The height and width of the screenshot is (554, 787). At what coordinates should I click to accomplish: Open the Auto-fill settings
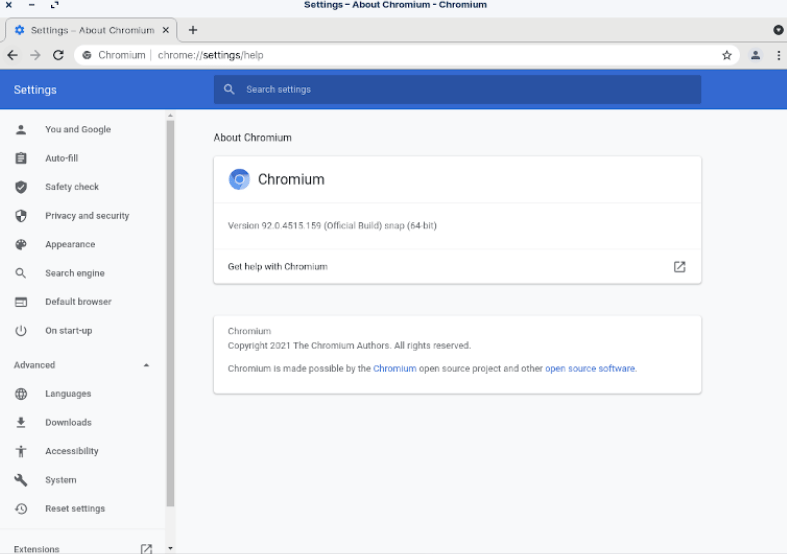pyautogui.click(x=61, y=158)
